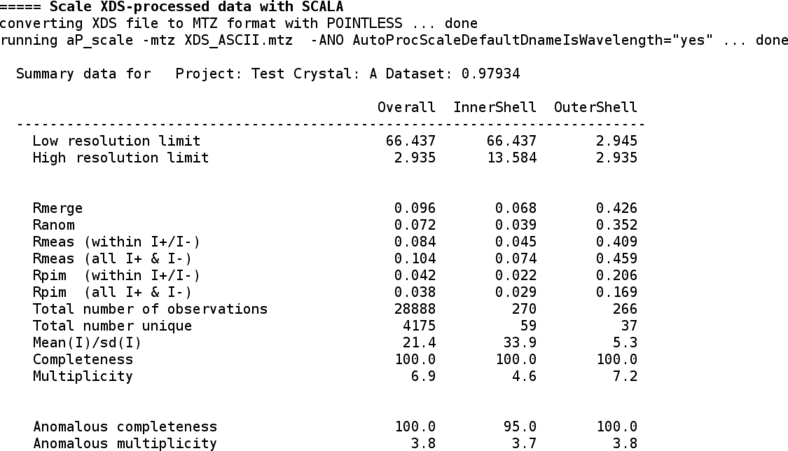Click the 'Overall' column header

click(406, 107)
